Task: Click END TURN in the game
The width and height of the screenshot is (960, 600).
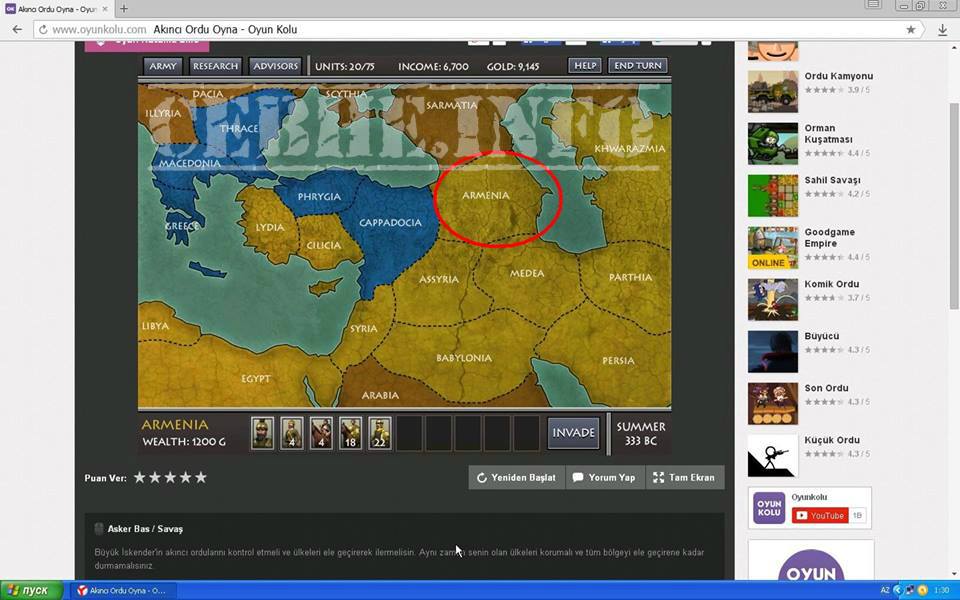Action: pos(638,66)
